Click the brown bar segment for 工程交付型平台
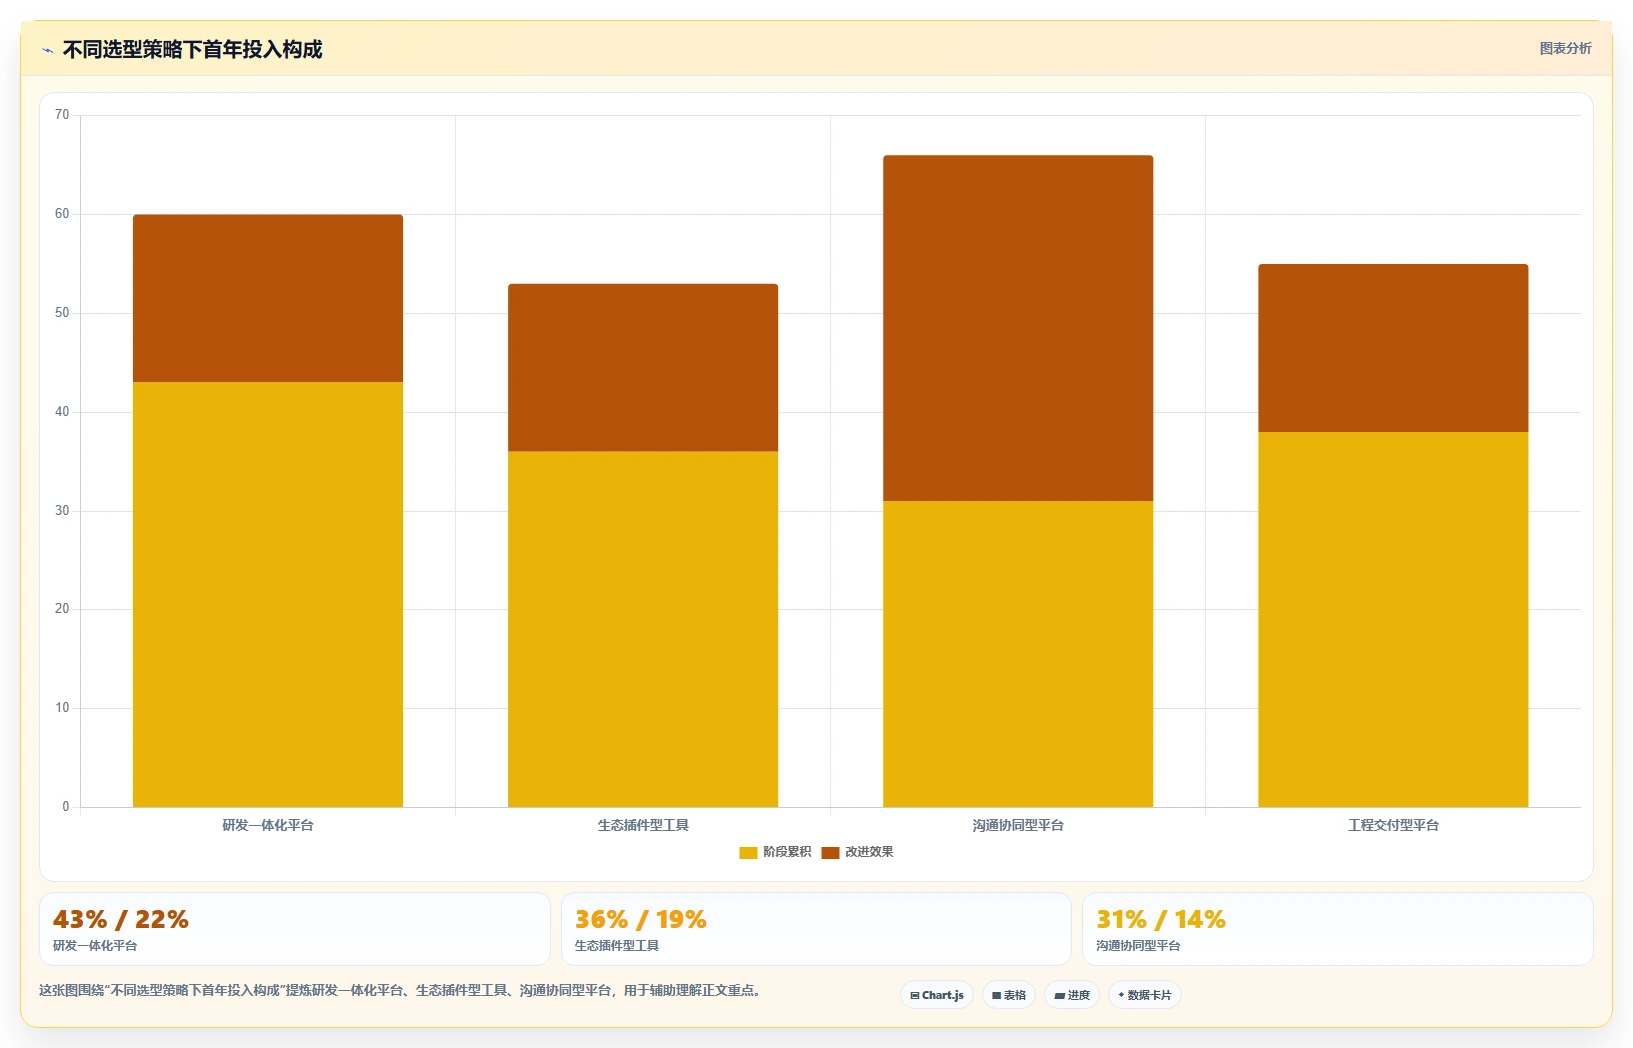Image resolution: width=1633 pixels, height=1048 pixels. pos(1393,348)
